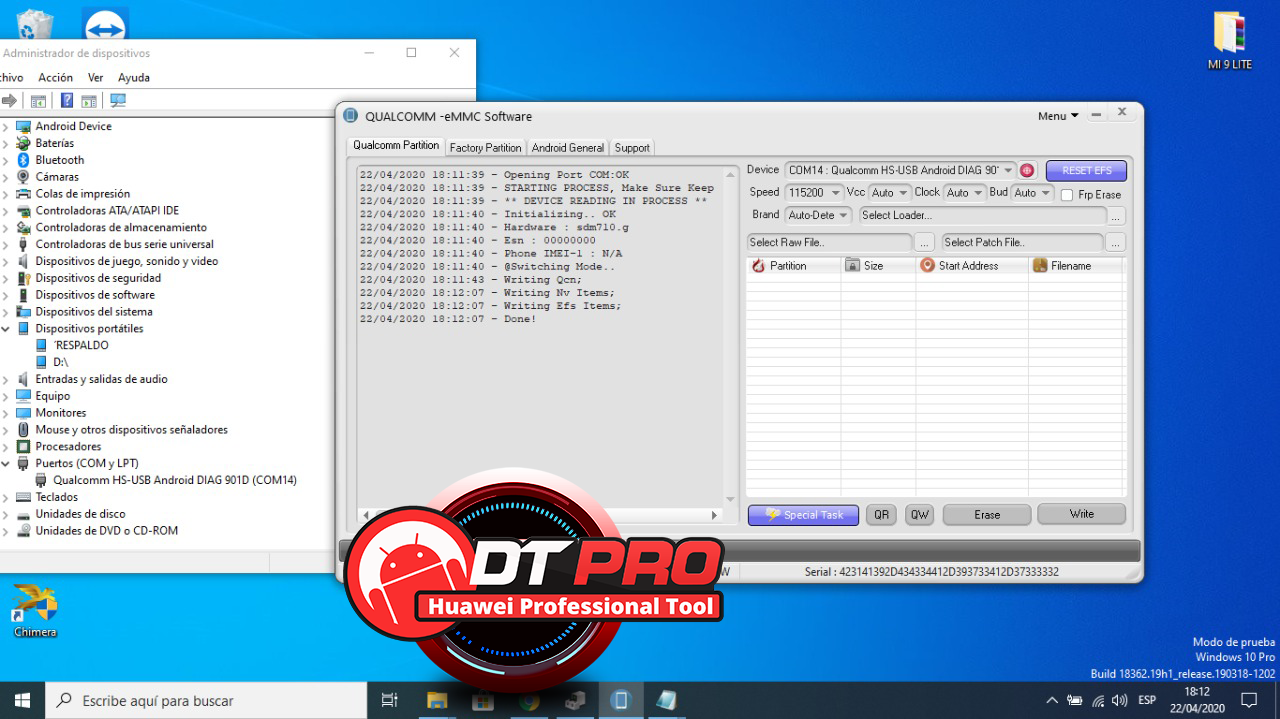
Task: Open Task View on the taskbar
Action: [390, 700]
